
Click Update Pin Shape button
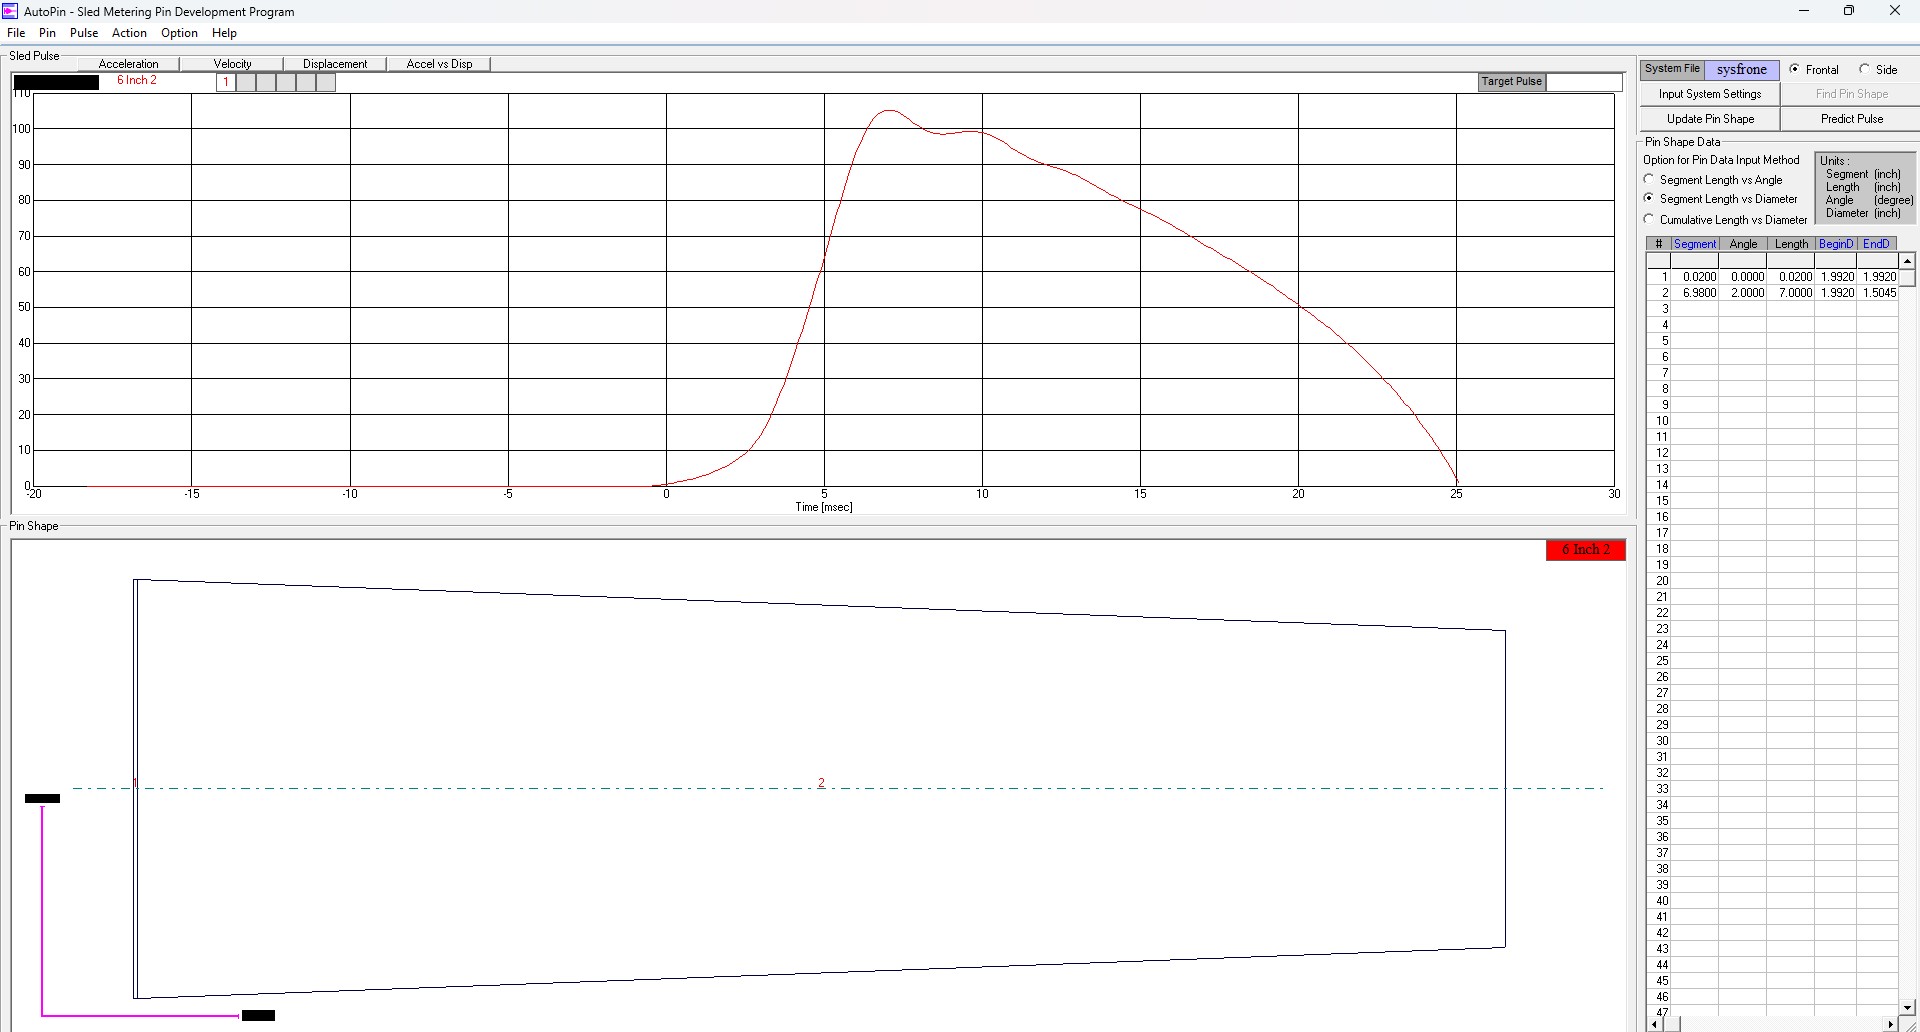(1710, 119)
